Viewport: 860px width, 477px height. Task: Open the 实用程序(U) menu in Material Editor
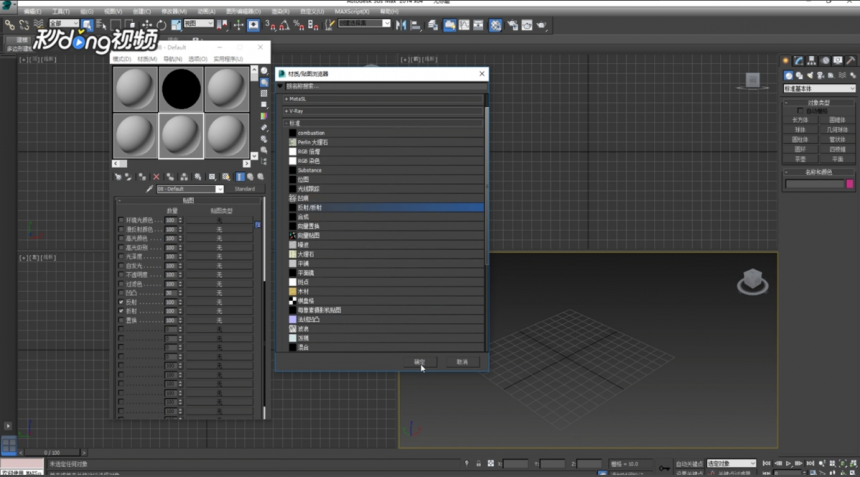(228, 59)
